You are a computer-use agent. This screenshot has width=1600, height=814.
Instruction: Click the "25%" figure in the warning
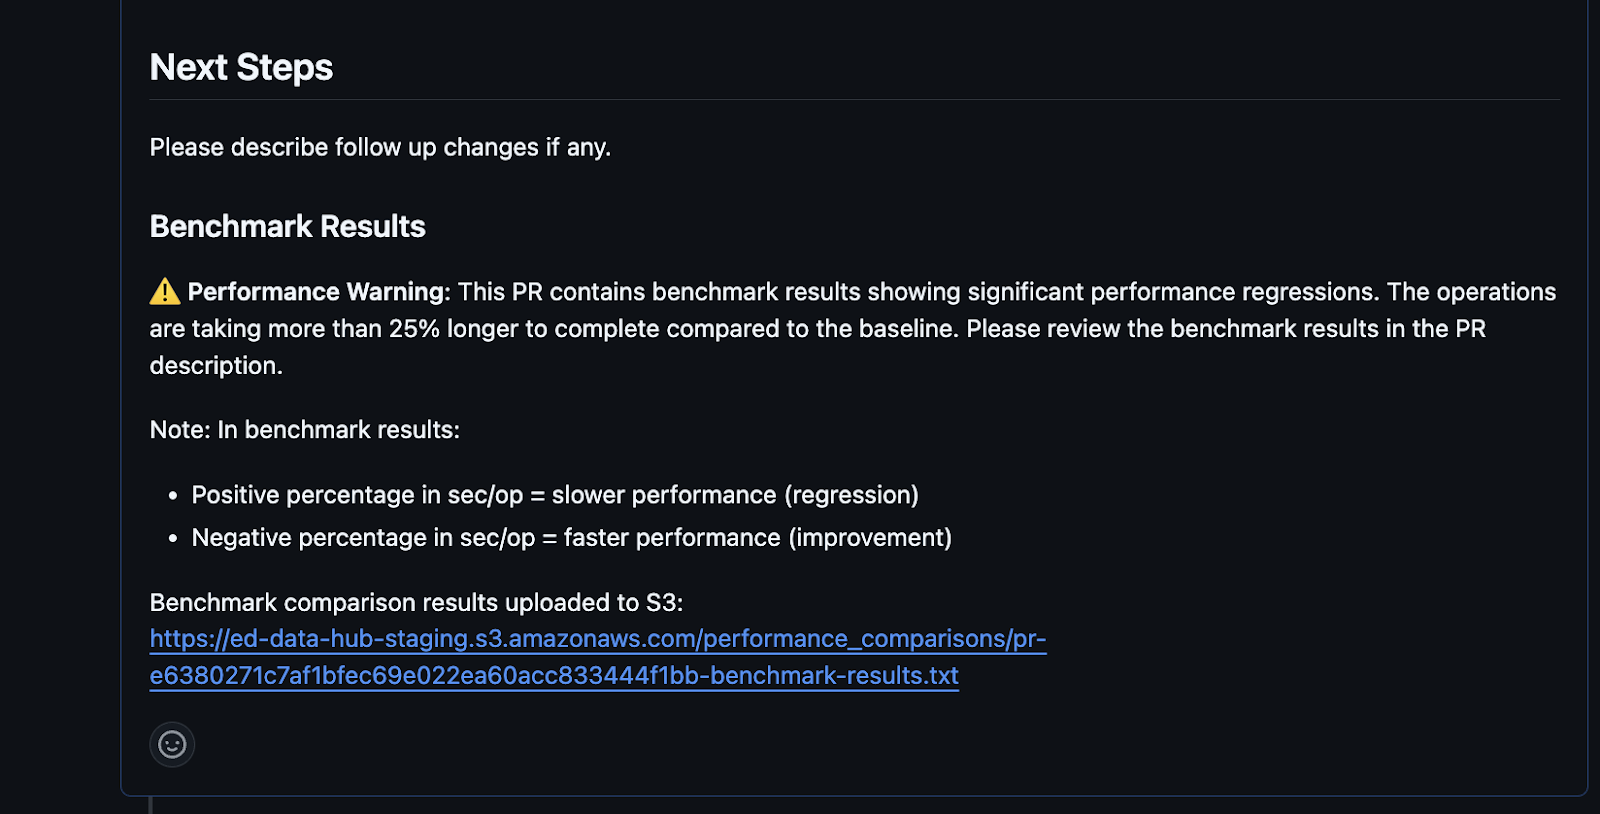(x=414, y=329)
